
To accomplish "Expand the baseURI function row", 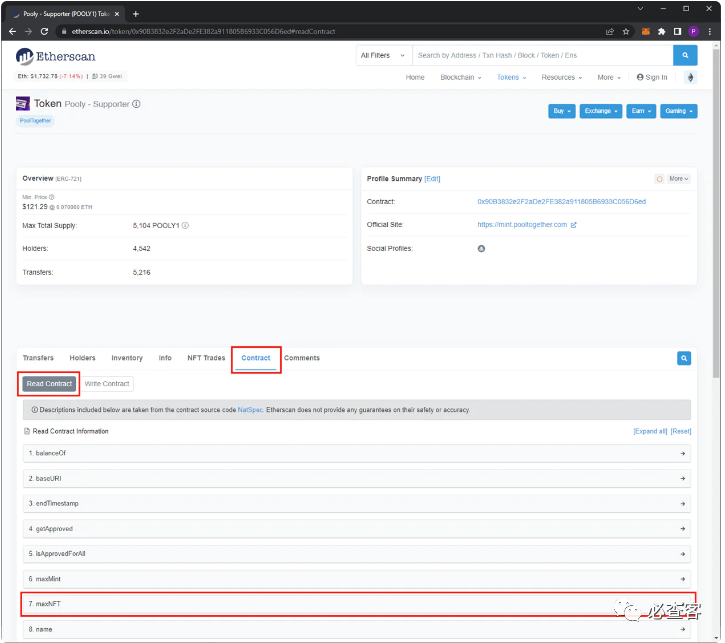I will click(356, 478).
